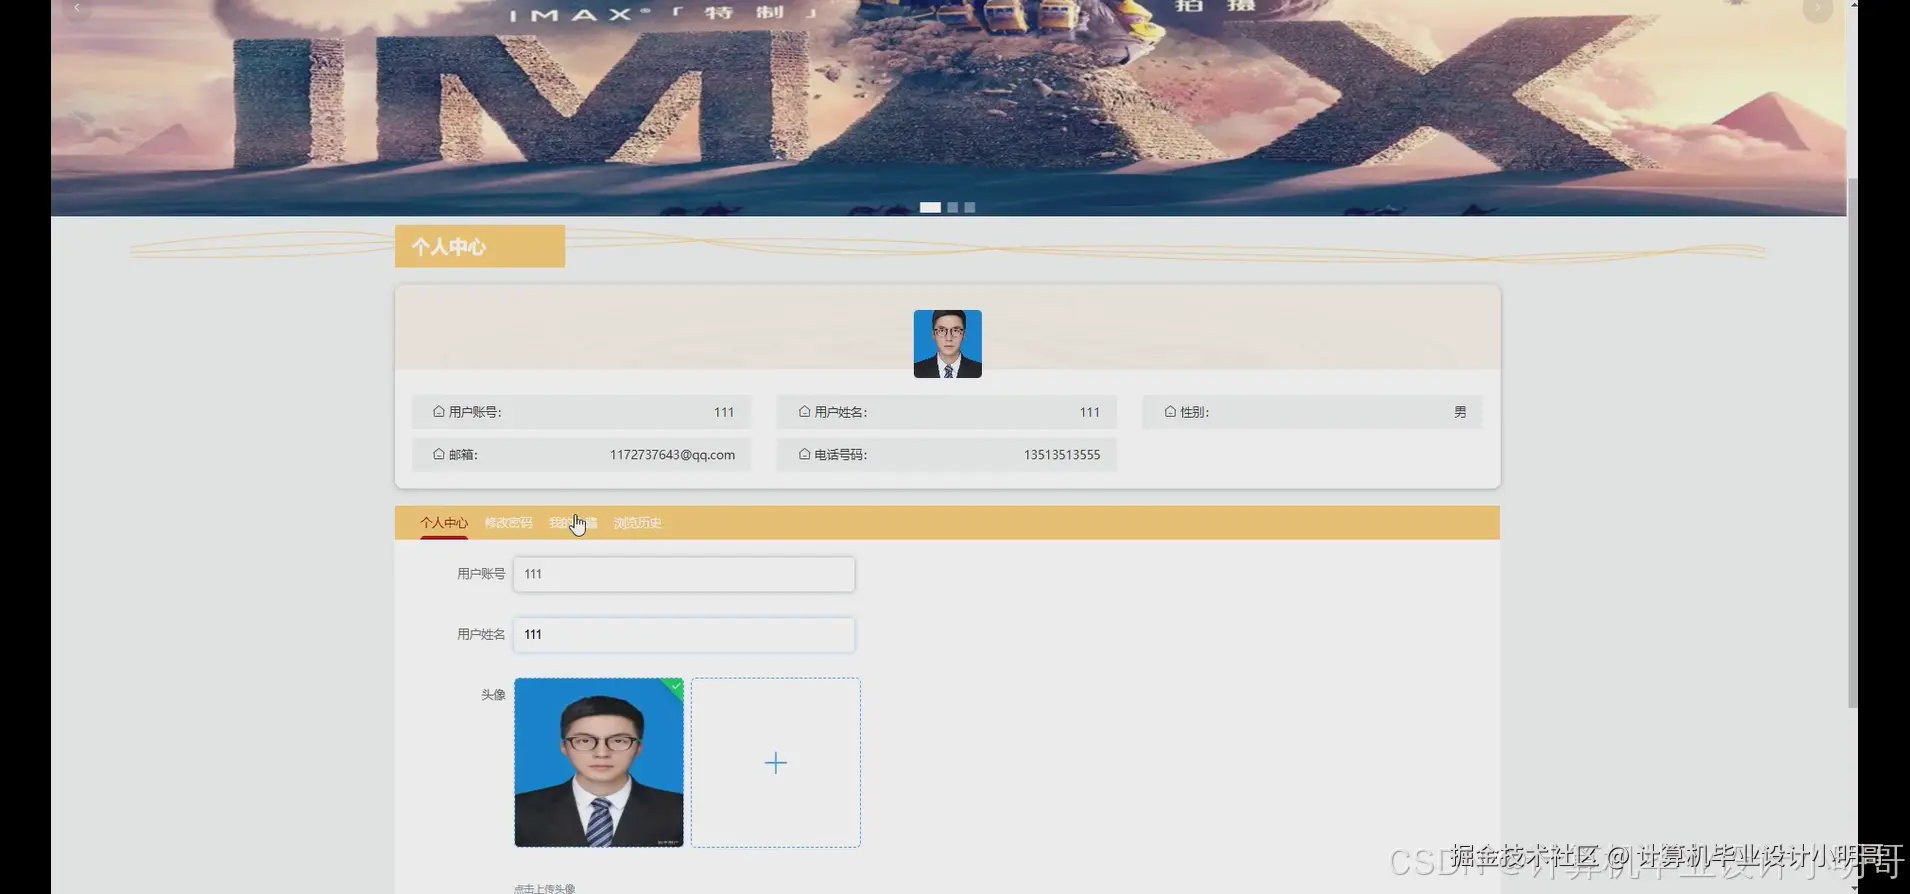Click the gender value 男
This screenshot has height=894, width=1910.
[1460, 412]
